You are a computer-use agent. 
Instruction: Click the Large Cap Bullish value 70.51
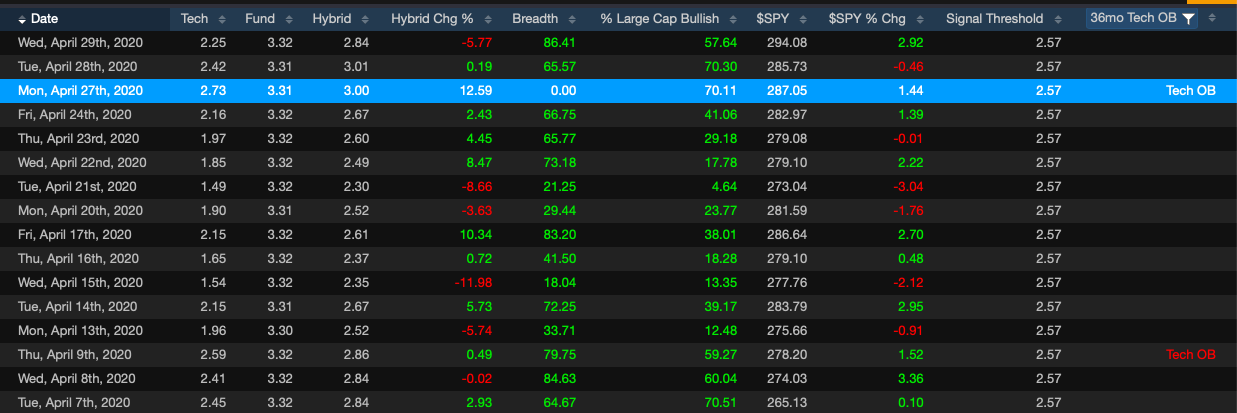pos(720,403)
